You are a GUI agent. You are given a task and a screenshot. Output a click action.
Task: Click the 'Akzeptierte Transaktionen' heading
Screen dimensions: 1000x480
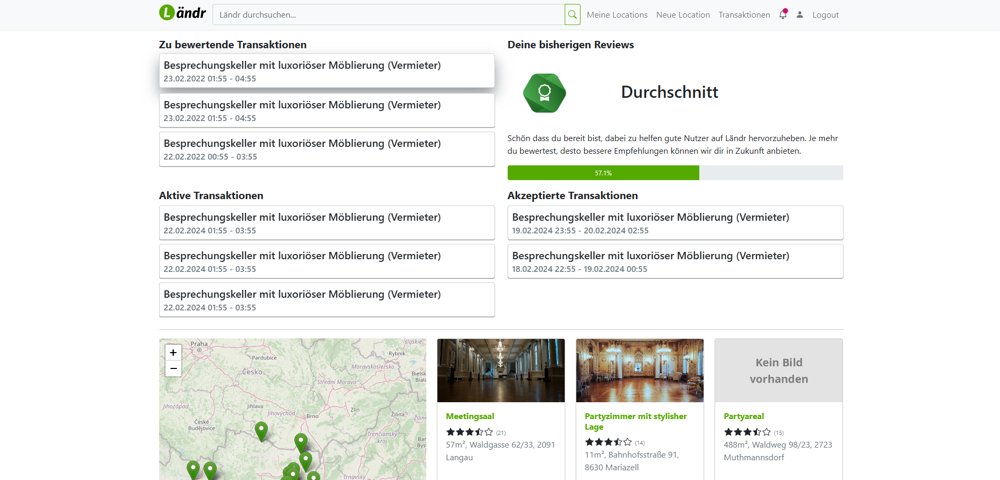pos(573,196)
